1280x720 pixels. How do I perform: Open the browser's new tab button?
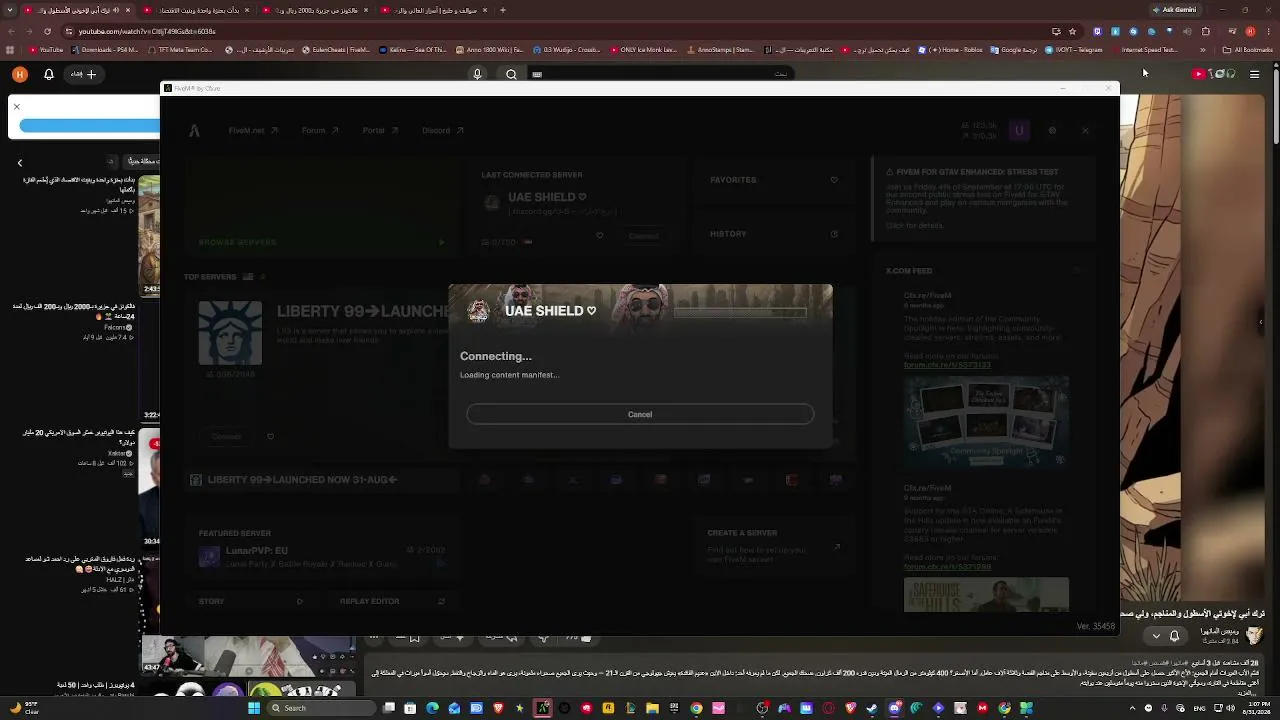click(x=502, y=10)
